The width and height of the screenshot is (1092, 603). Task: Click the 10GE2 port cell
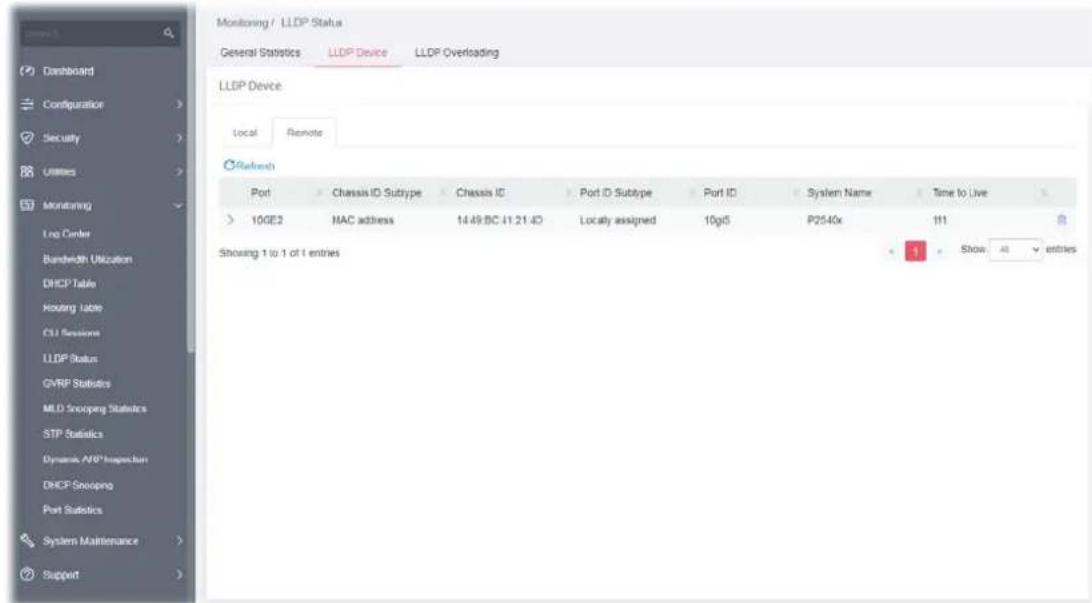click(267, 220)
